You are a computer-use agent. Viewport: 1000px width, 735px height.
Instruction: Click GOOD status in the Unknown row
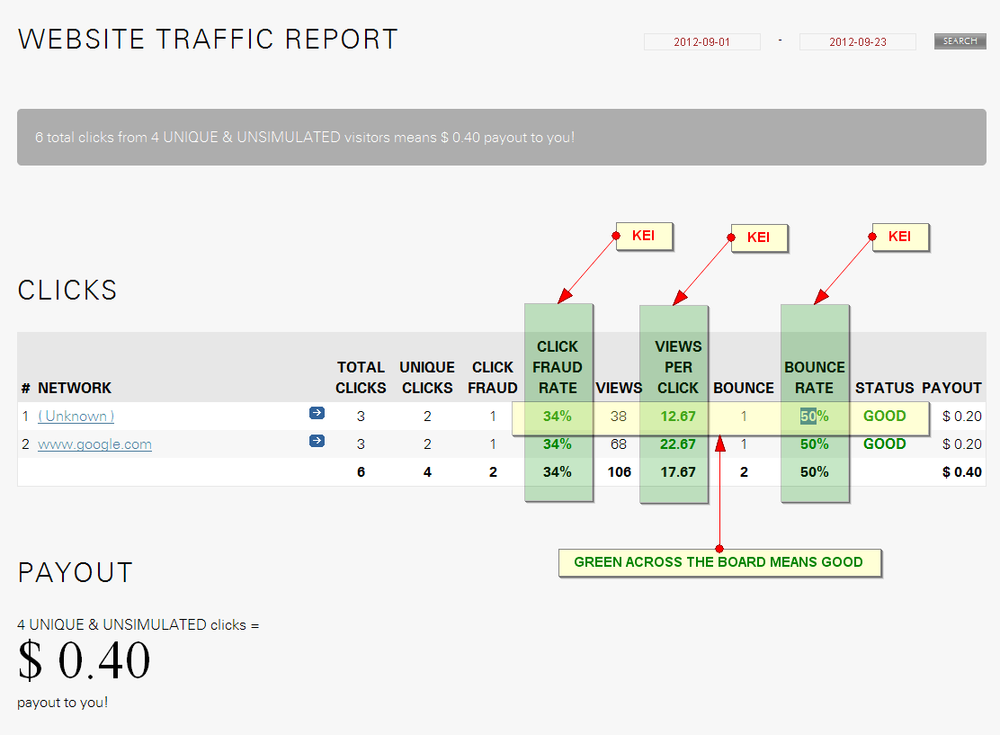[884, 416]
